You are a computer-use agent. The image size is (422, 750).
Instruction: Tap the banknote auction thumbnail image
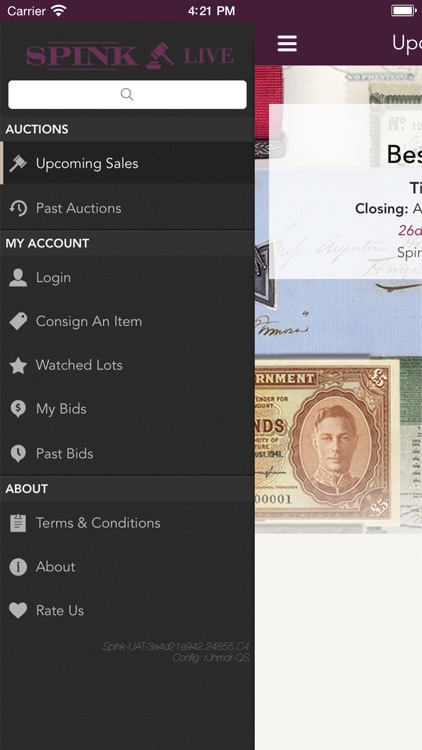coord(338,299)
